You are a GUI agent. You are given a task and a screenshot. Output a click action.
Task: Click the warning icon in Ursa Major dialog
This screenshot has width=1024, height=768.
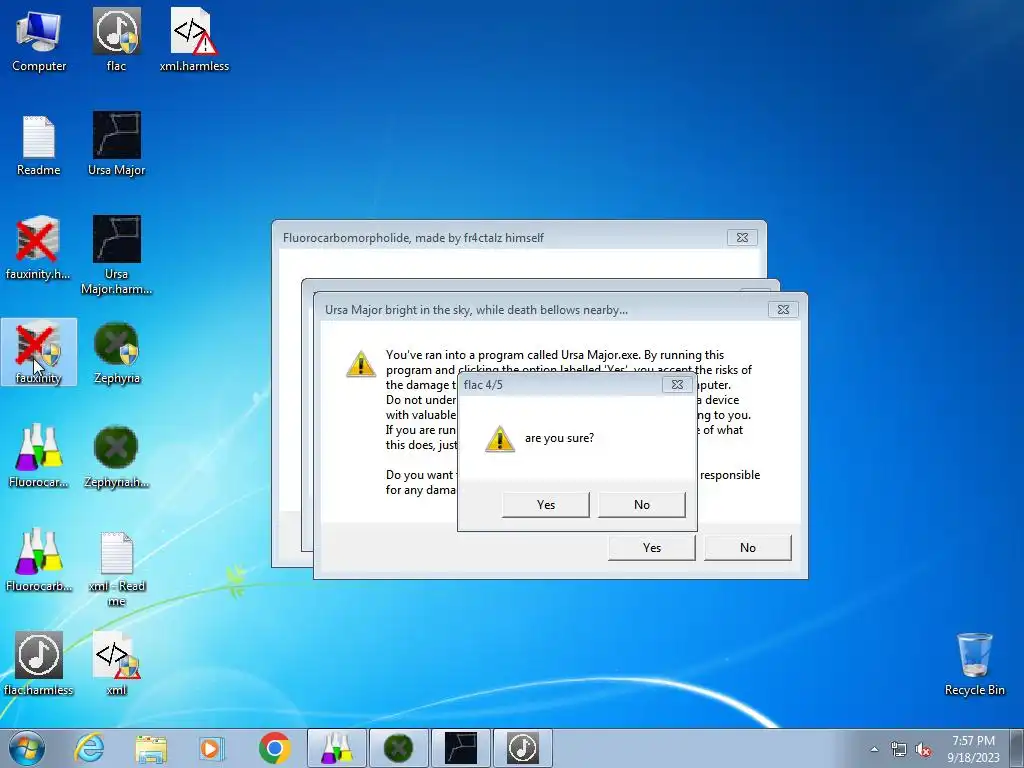[x=361, y=364]
